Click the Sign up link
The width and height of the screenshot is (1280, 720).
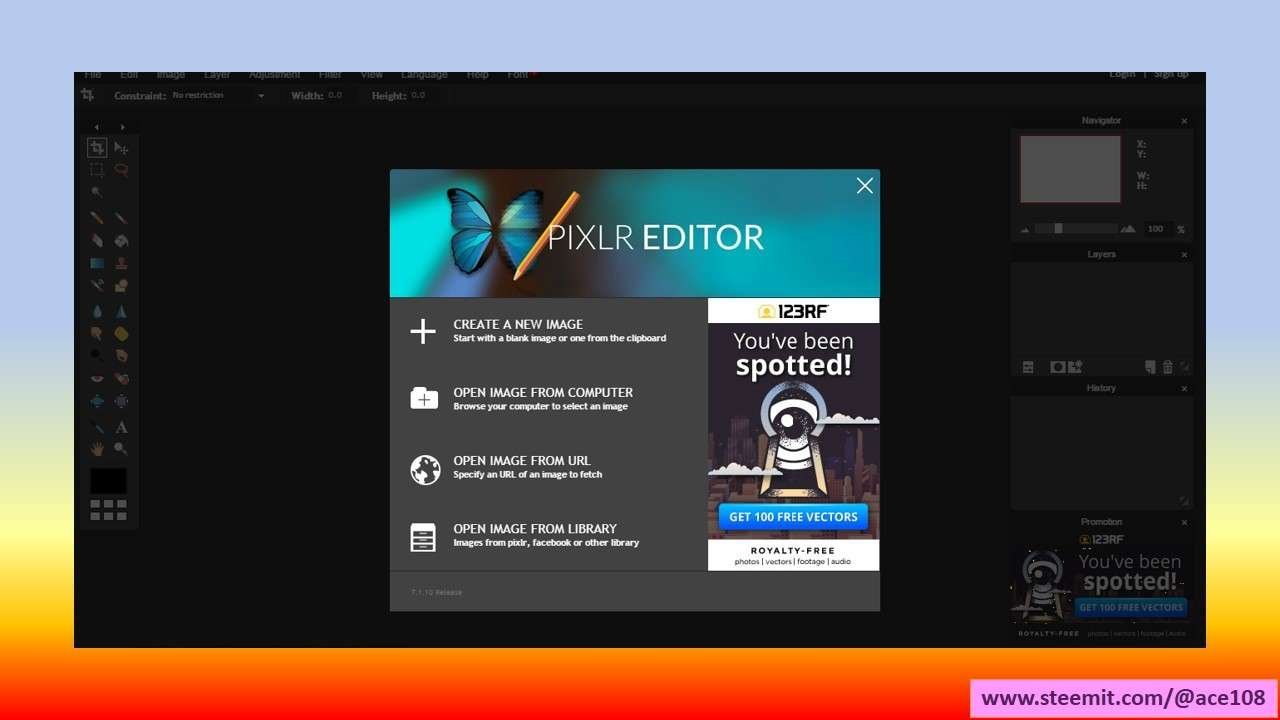point(1171,75)
